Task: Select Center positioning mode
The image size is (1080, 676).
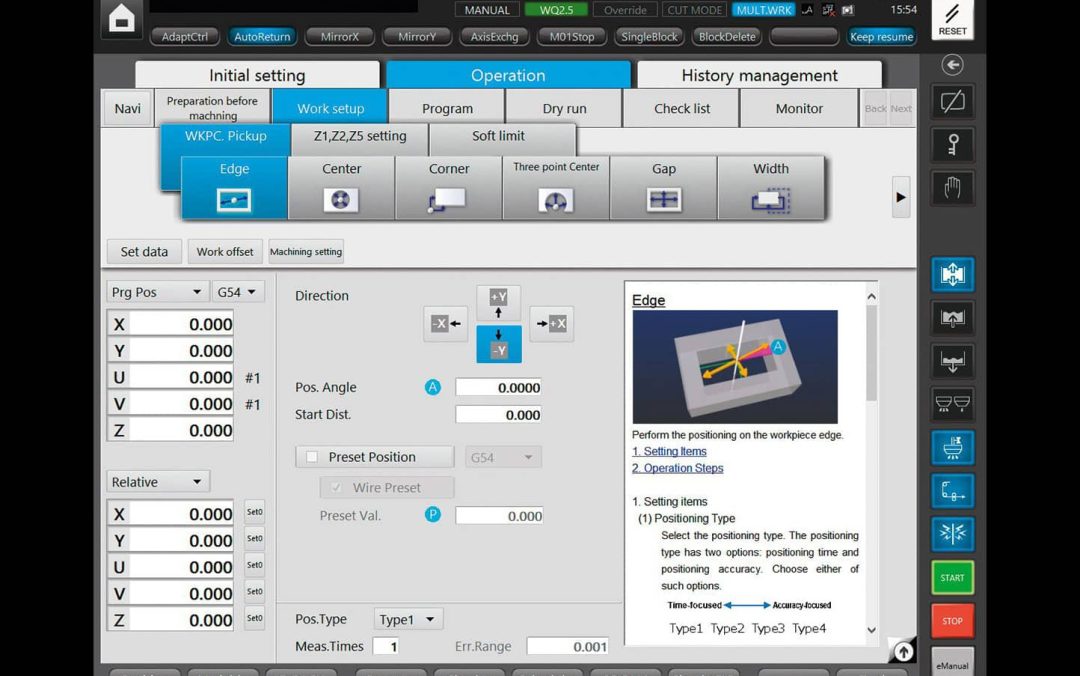Action: tap(341, 187)
